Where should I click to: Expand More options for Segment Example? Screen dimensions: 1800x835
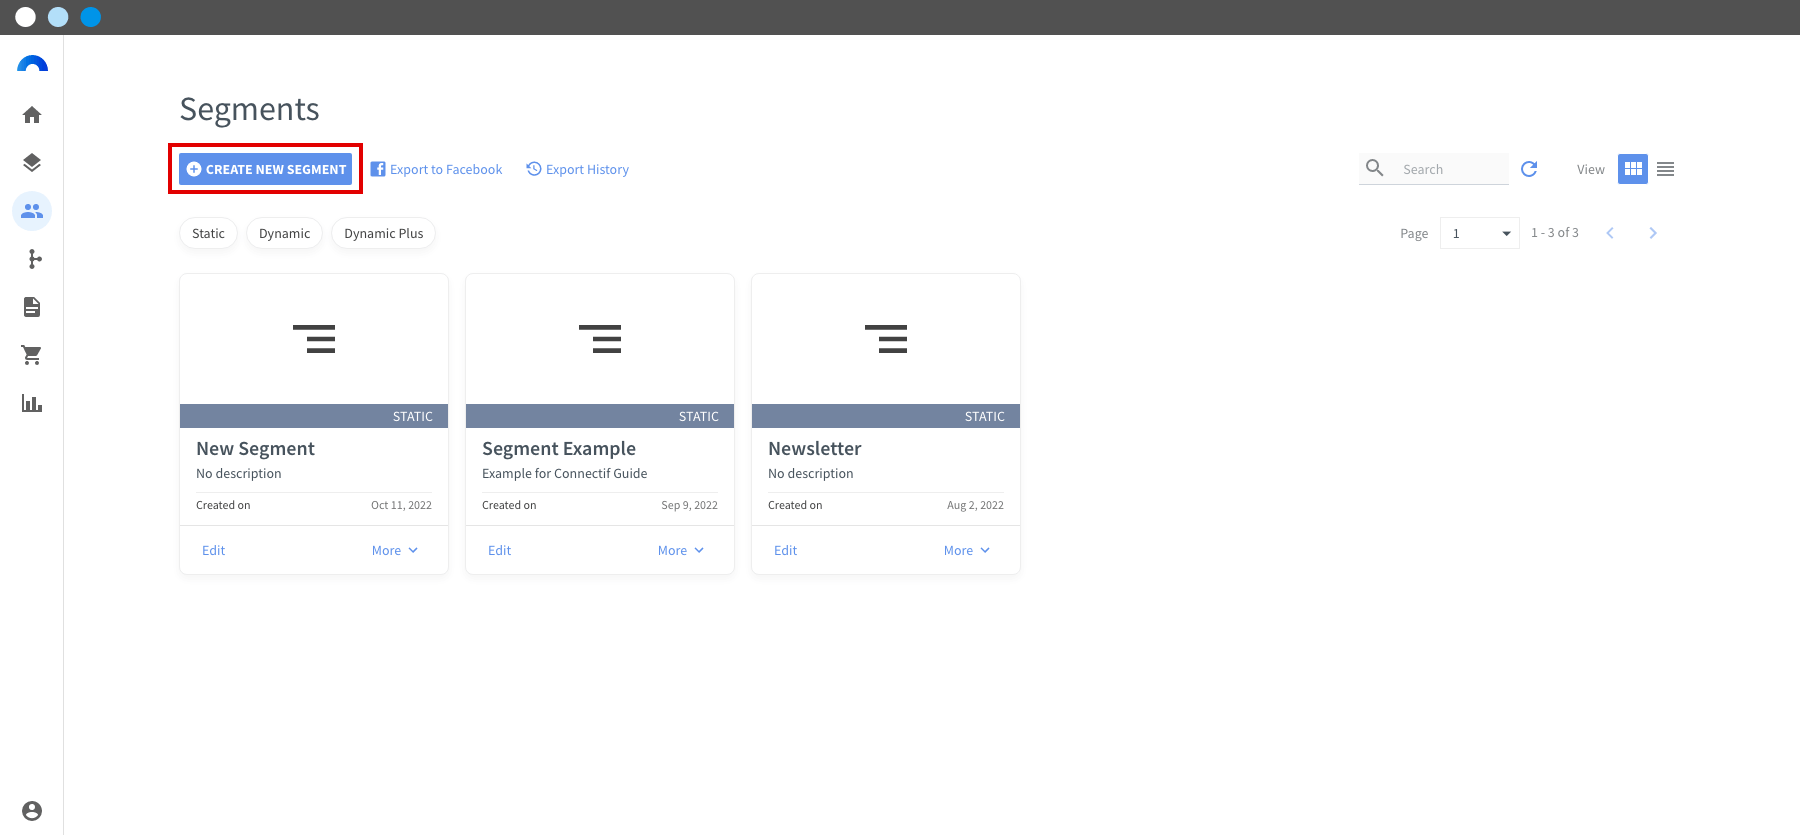coord(681,550)
